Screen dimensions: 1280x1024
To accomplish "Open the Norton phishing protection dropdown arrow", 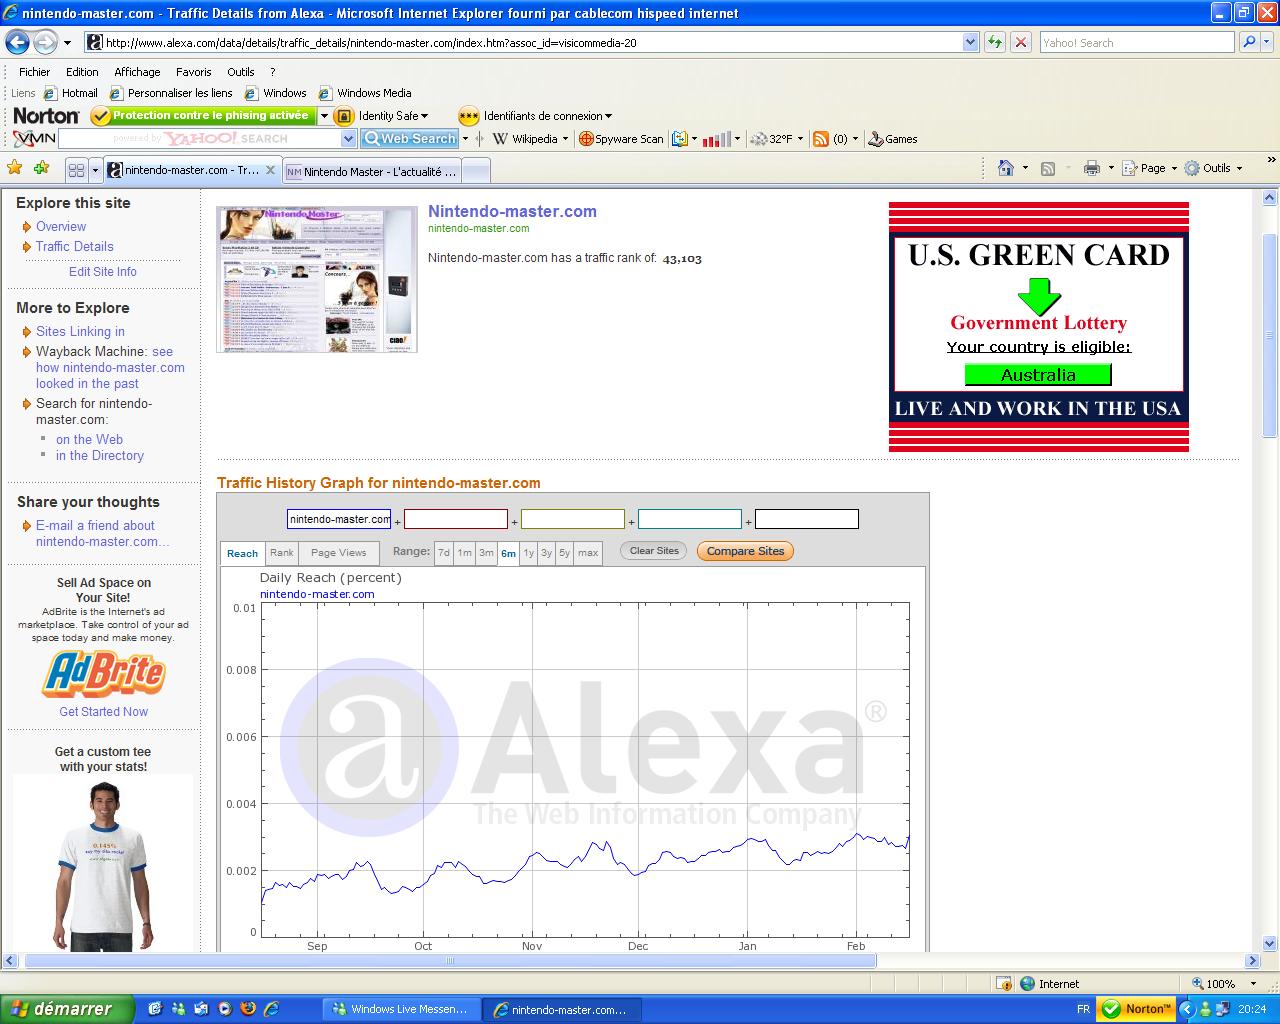I will pos(324,116).
